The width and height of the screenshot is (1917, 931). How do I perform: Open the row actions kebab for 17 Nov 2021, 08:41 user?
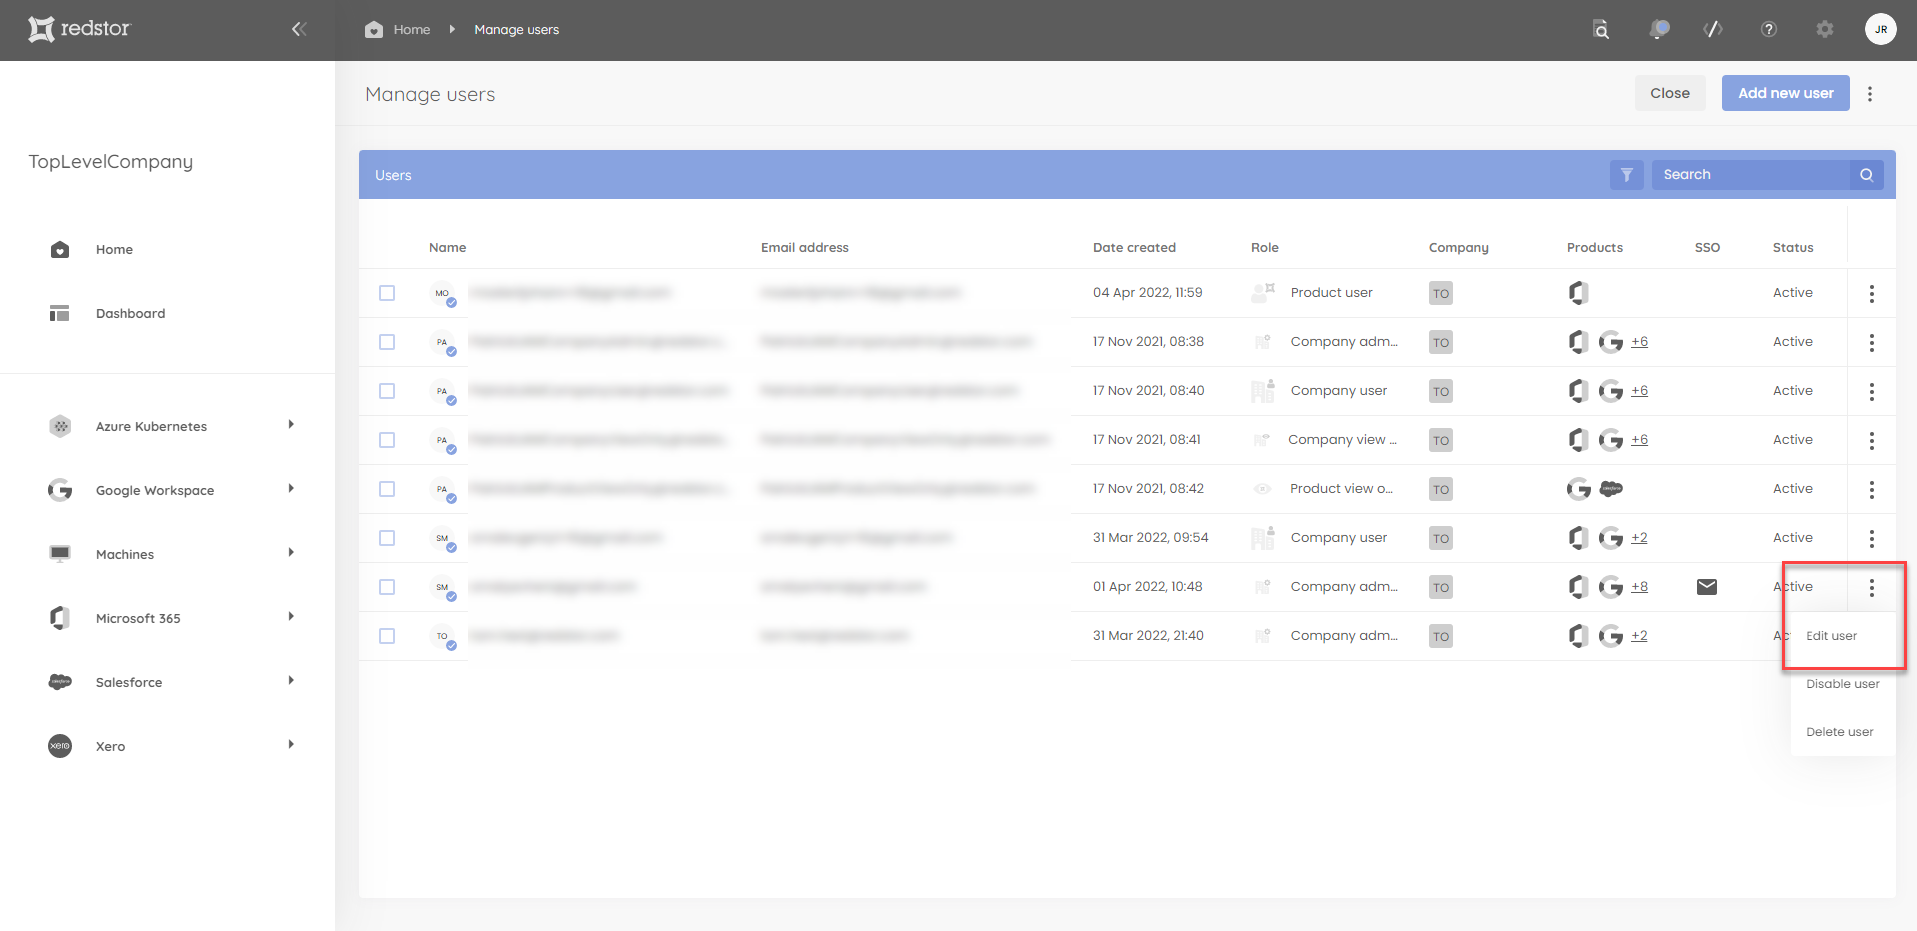tap(1872, 441)
